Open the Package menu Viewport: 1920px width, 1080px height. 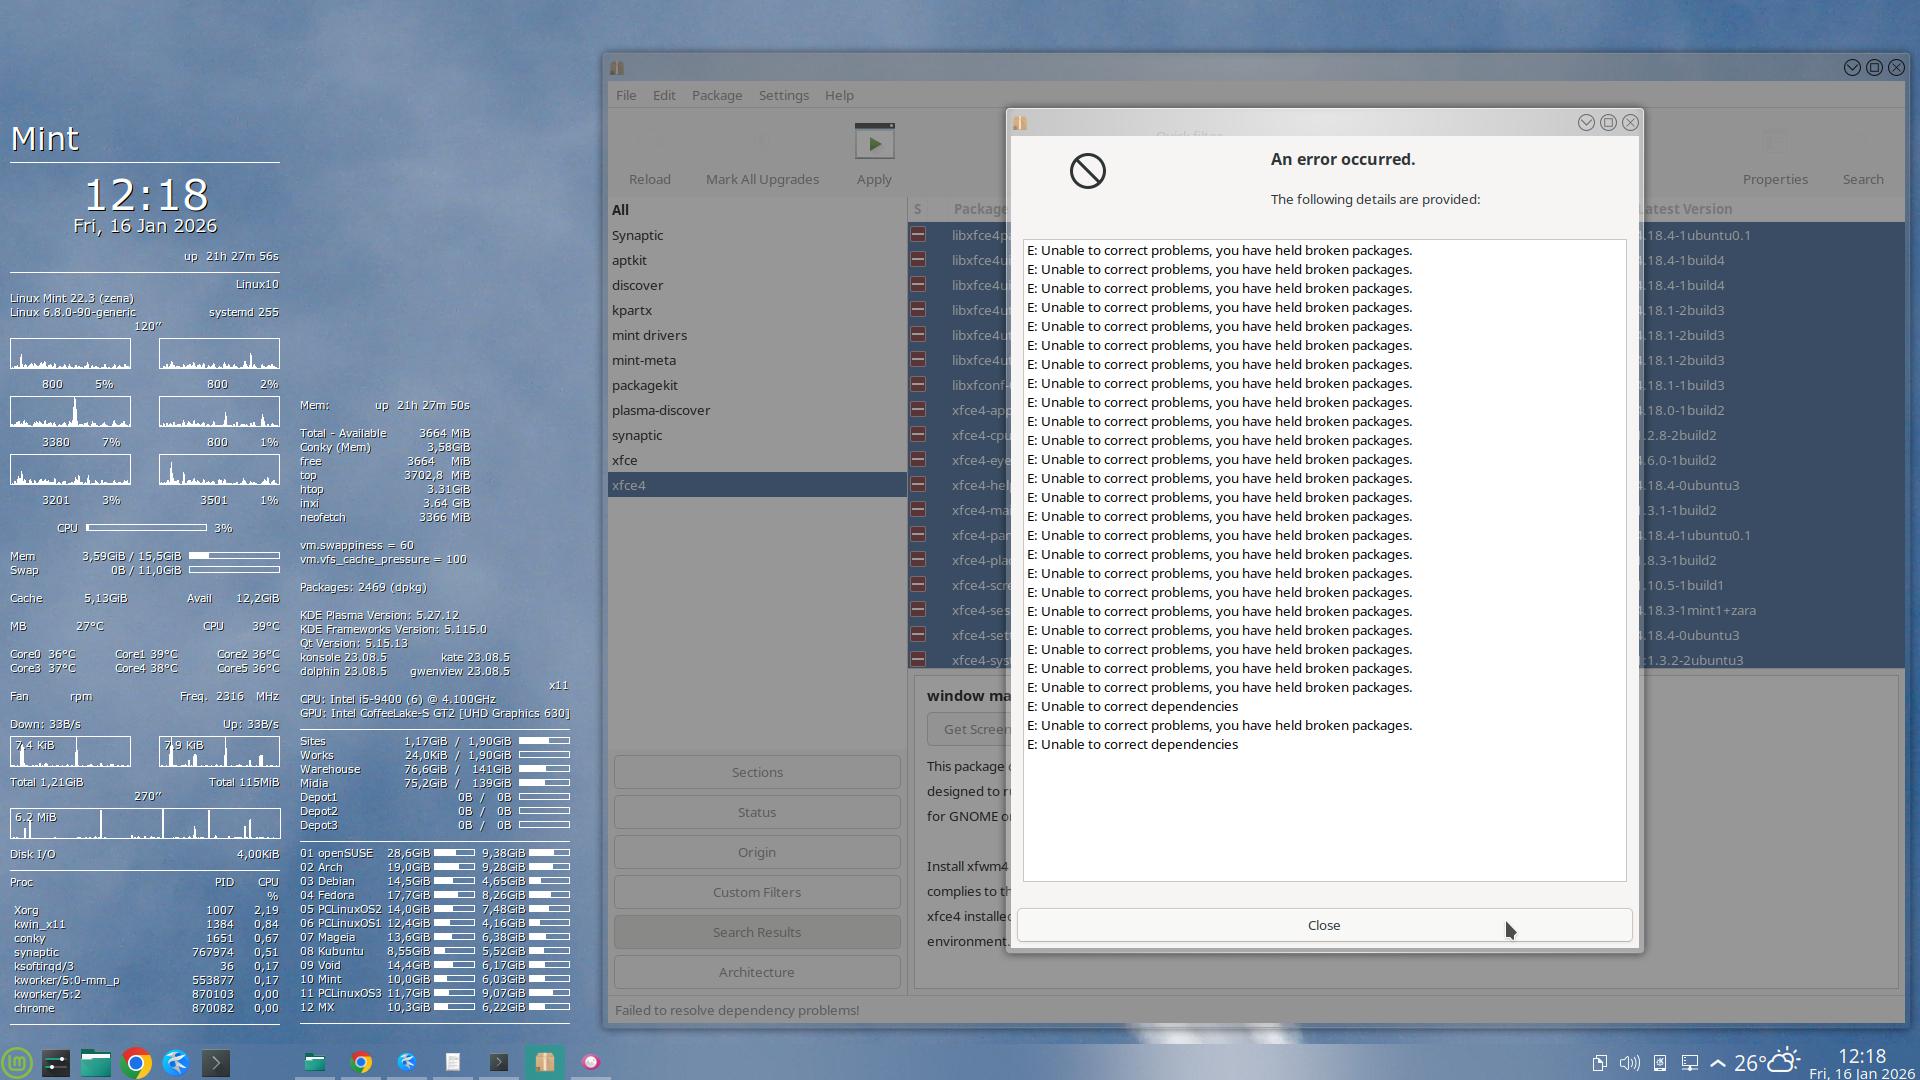point(716,95)
